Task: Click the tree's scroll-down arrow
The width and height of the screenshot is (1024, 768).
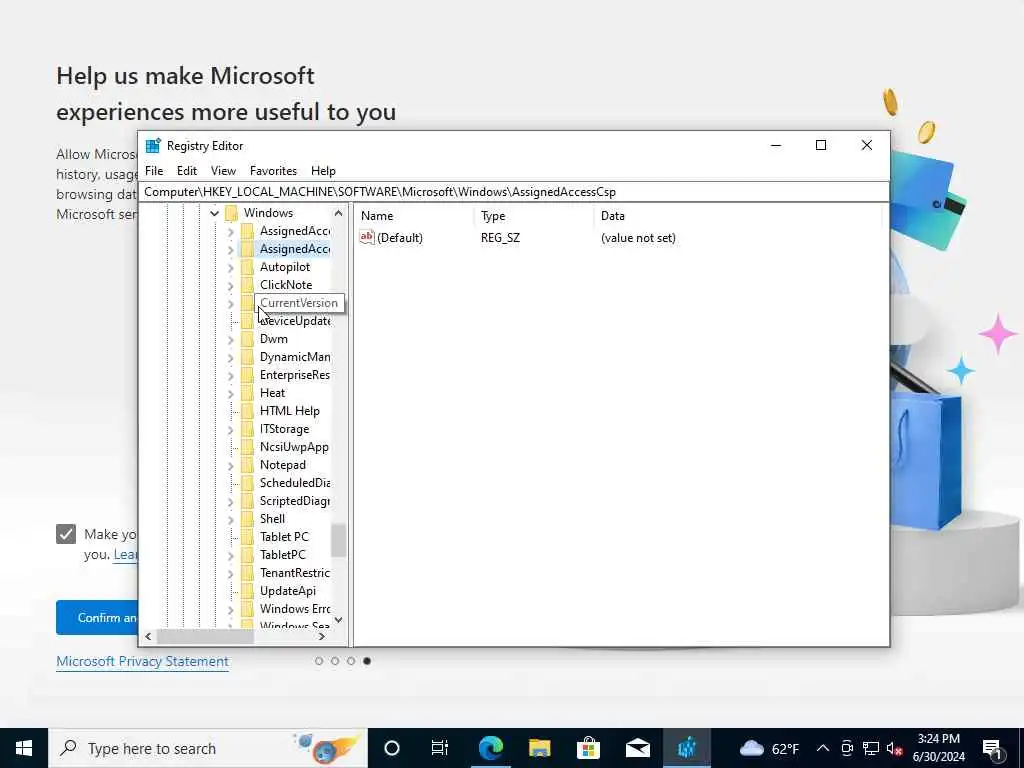Action: 338,620
